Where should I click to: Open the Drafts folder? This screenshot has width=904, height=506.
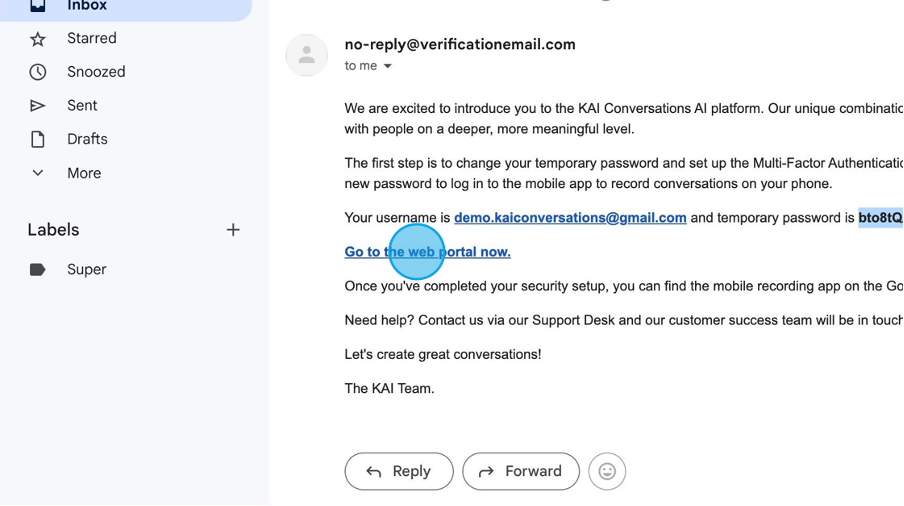tap(87, 140)
